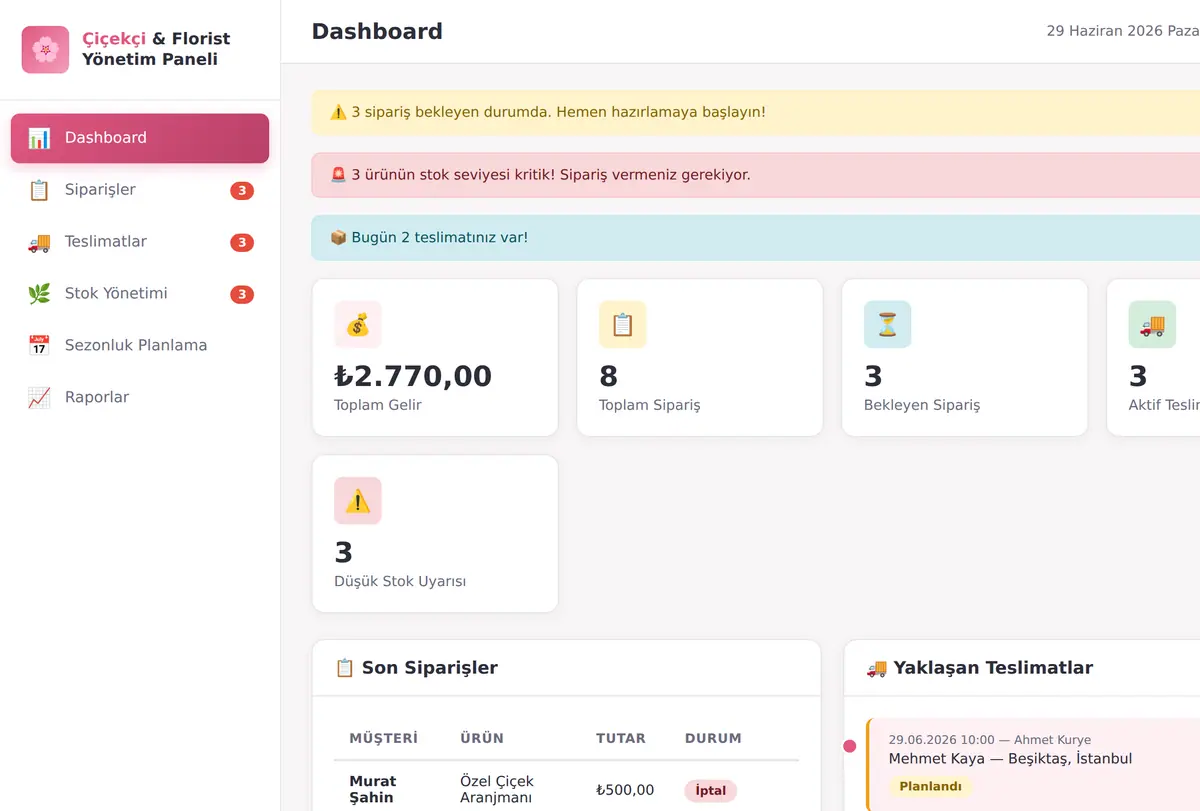Click the Bekleyen Sipariş label
This screenshot has width=1200, height=811.
coord(922,405)
